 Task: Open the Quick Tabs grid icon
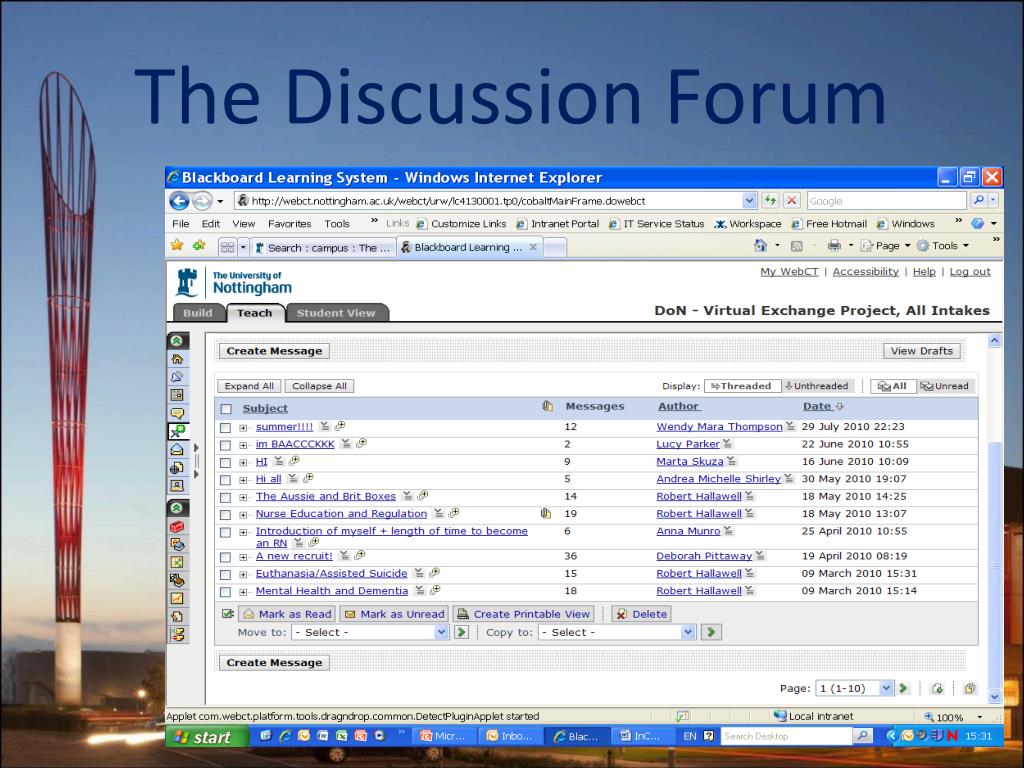pos(227,247)
